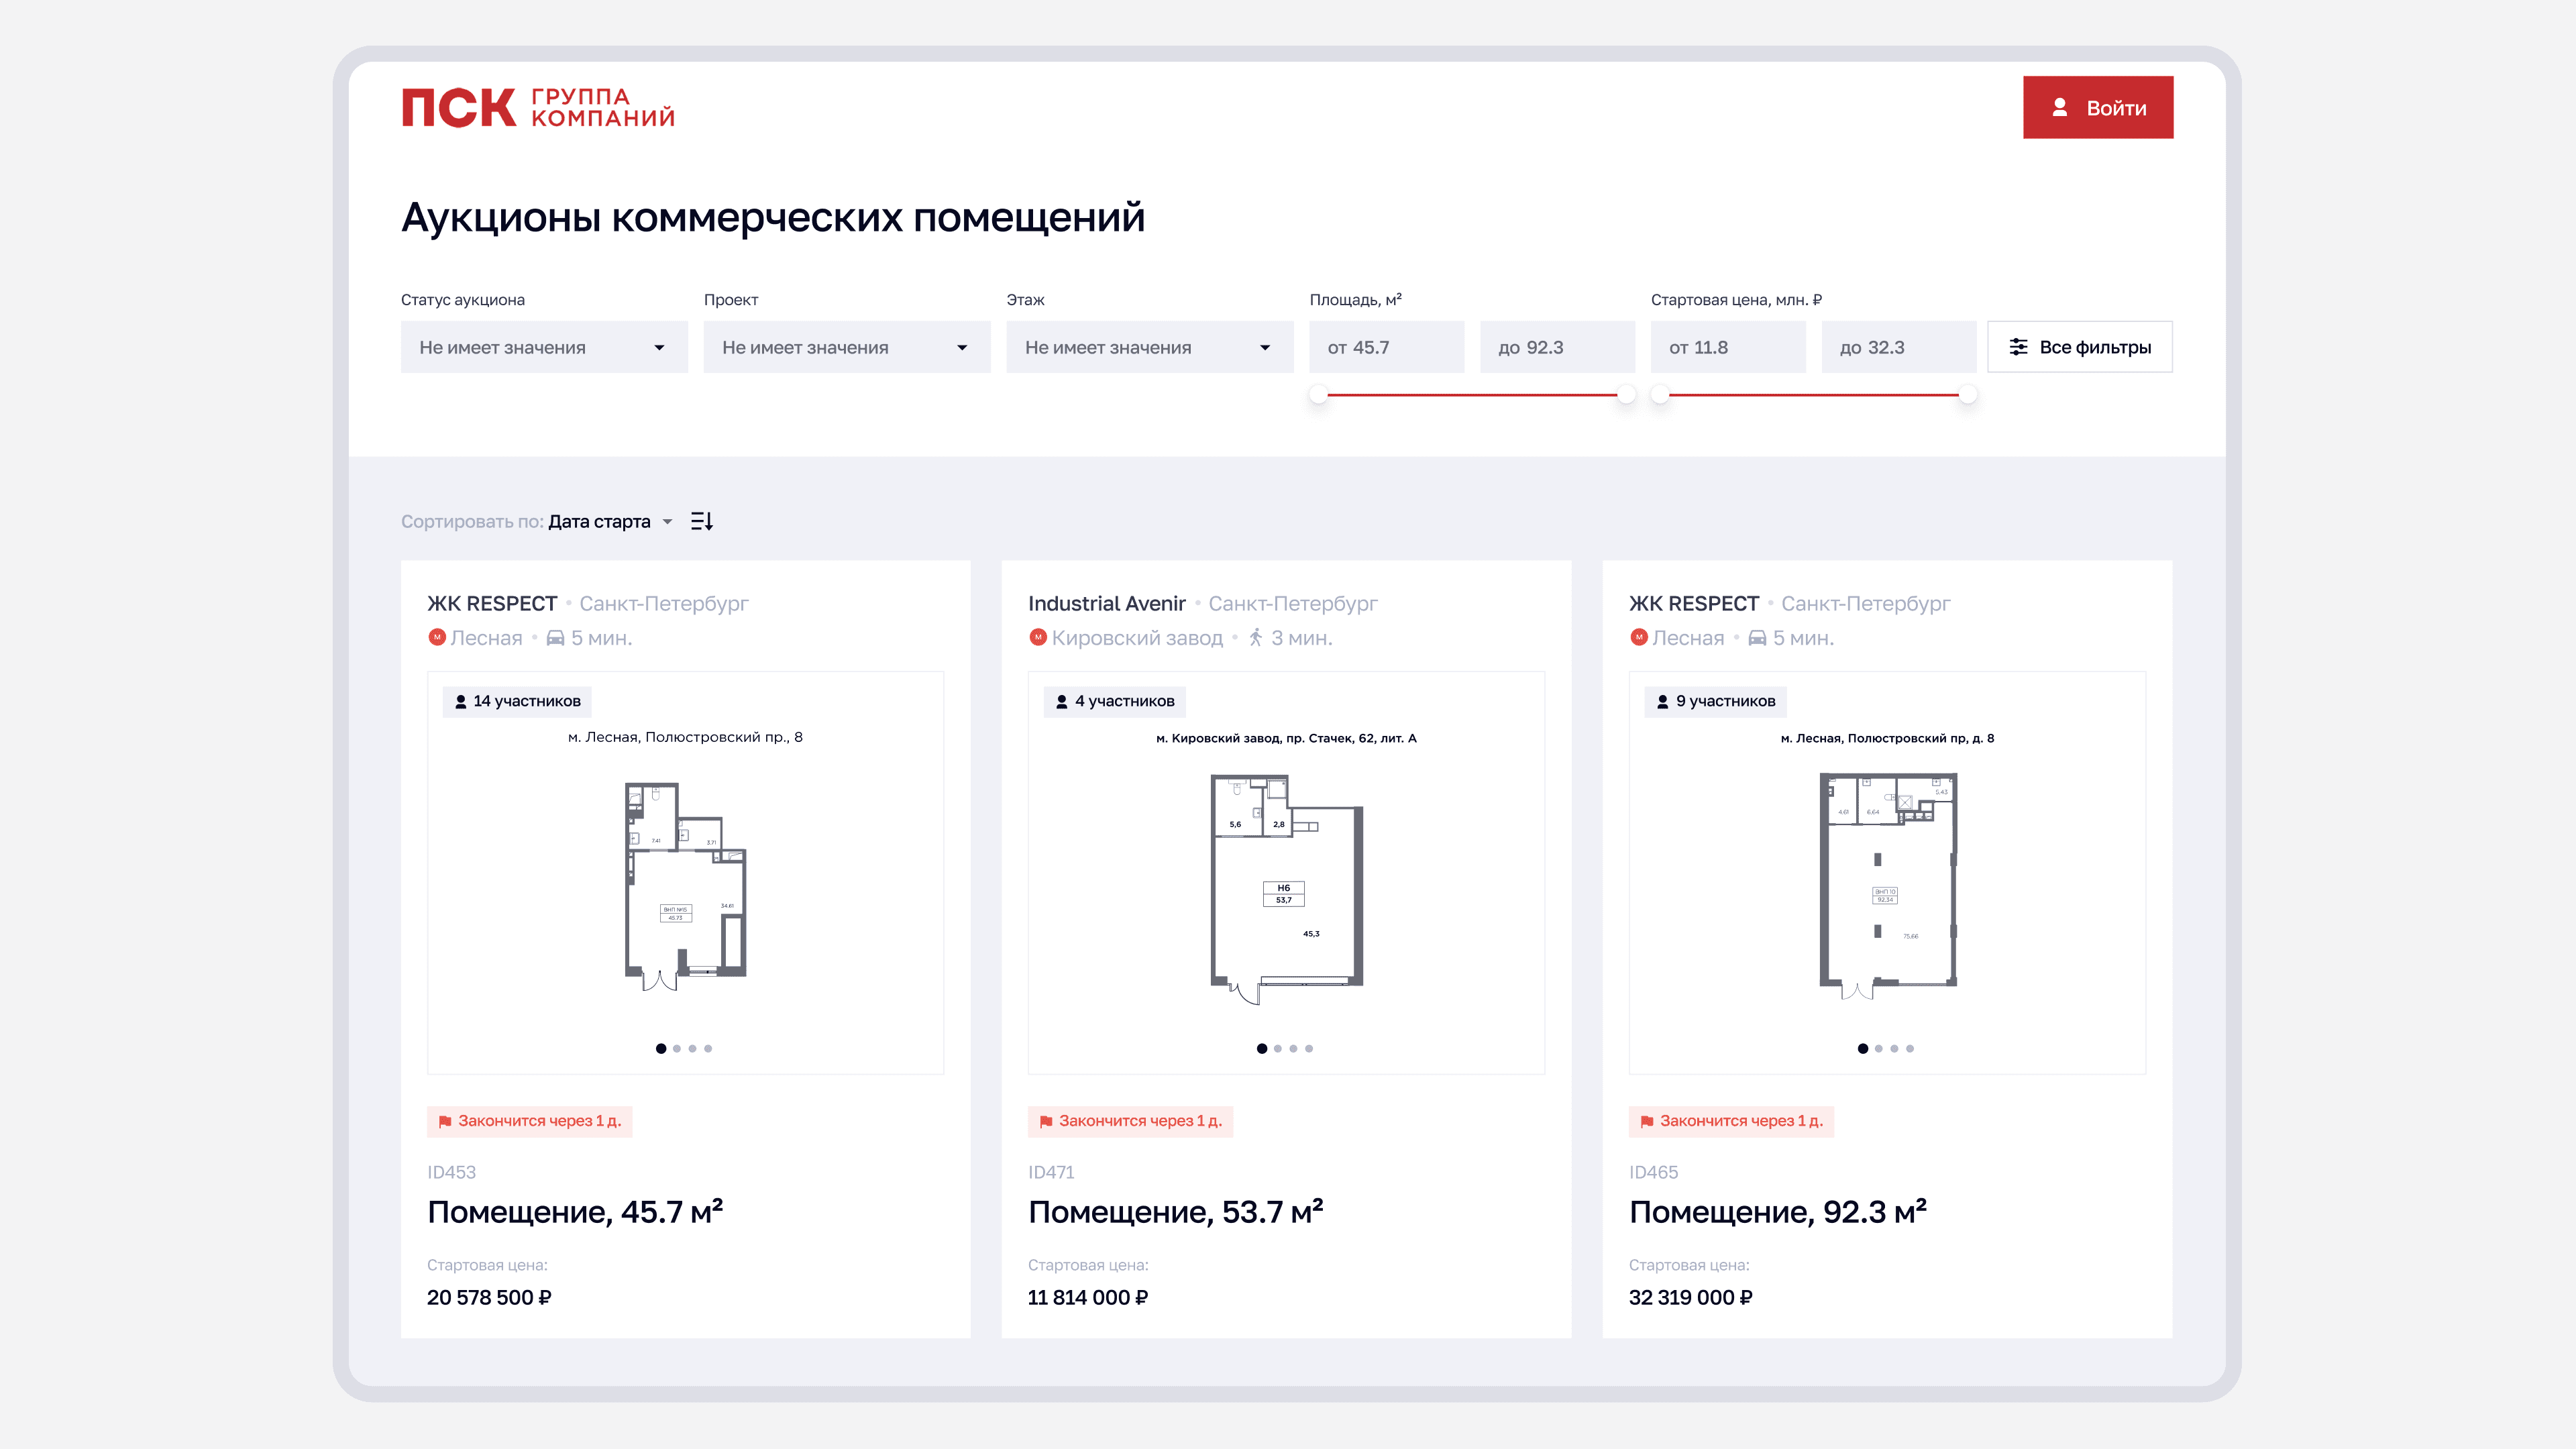Click the car icon on first card
This screenshot has width=2576, height=1449.
point(555,638)
